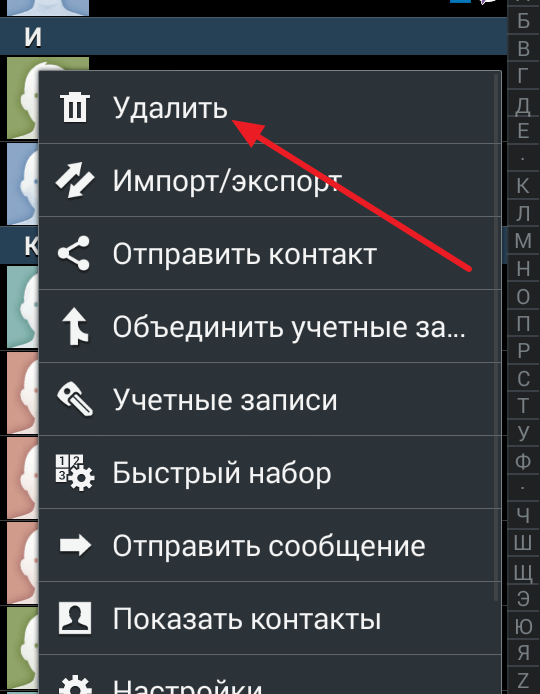Tap the trash can Delete icon
Image resolution: width=540 pixels, height=694 pixels.
coord(74,108)
